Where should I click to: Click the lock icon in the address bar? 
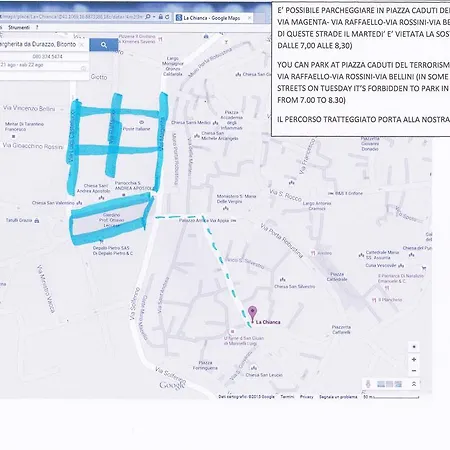pyautogui.click(x=161, y=17)
